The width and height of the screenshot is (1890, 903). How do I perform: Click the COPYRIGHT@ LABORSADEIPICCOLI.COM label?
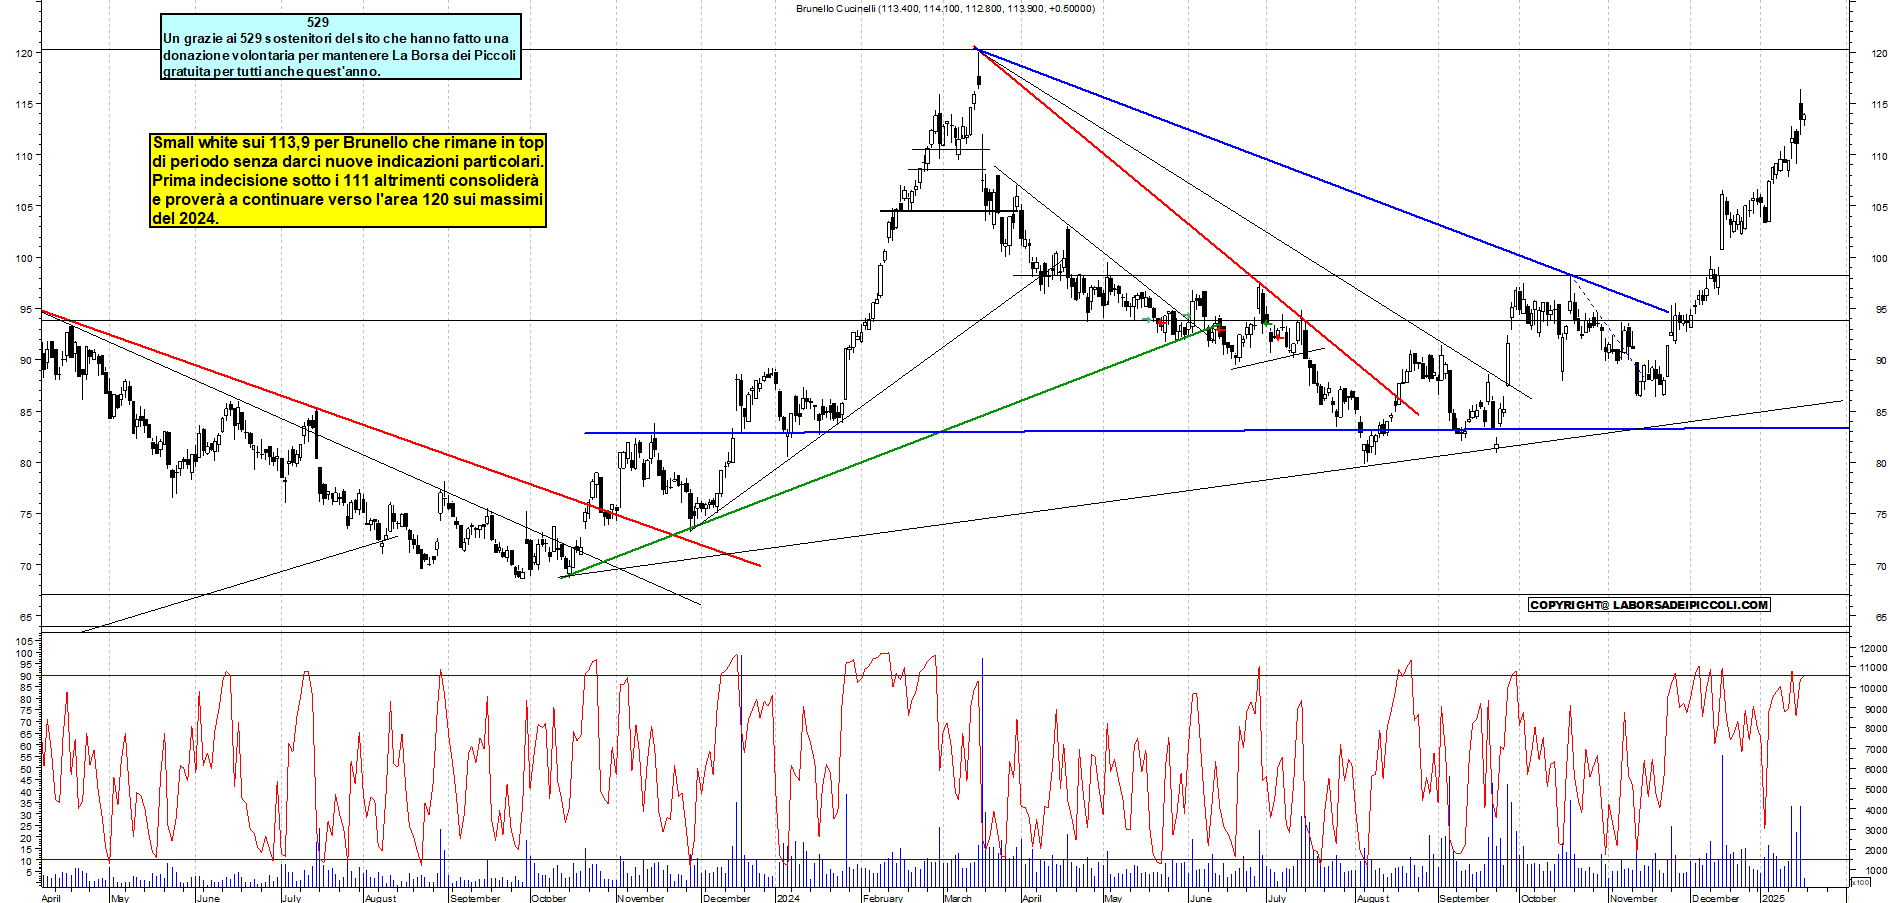click(x=1649, y=605)
